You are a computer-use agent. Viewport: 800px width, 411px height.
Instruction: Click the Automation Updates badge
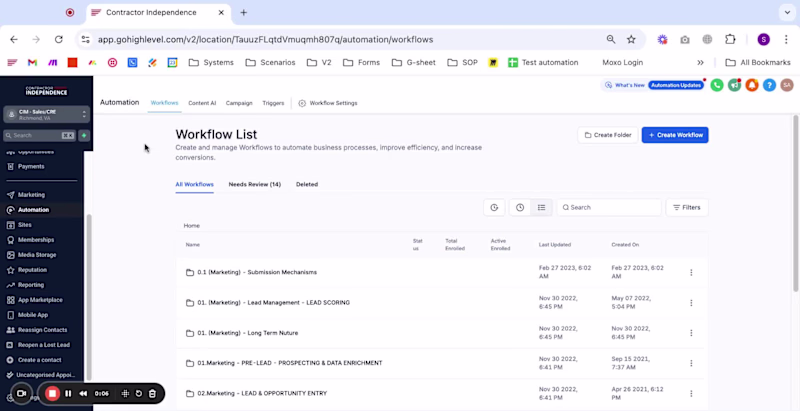coord(676,85)
